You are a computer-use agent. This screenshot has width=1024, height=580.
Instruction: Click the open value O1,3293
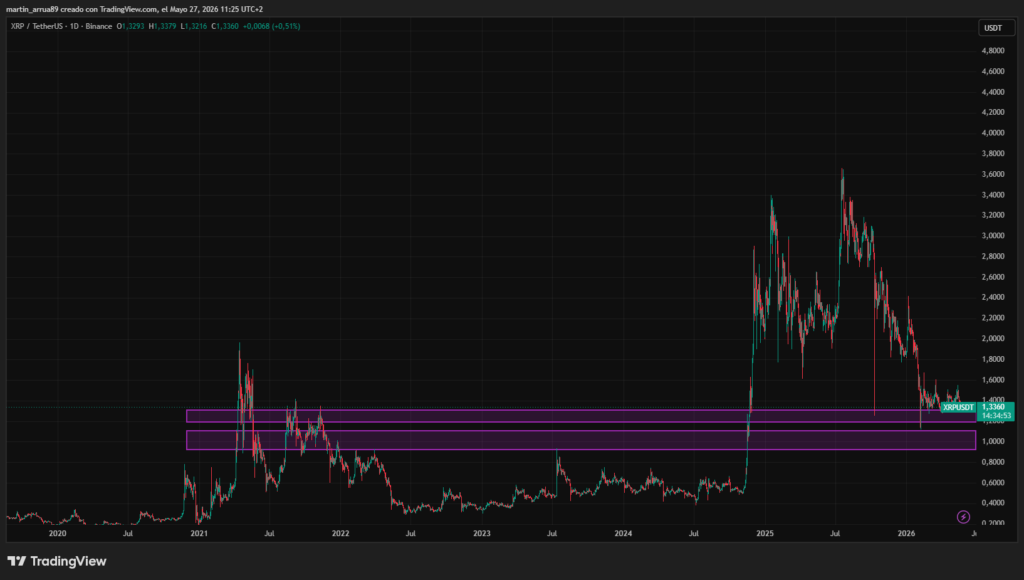pos(130,26)
